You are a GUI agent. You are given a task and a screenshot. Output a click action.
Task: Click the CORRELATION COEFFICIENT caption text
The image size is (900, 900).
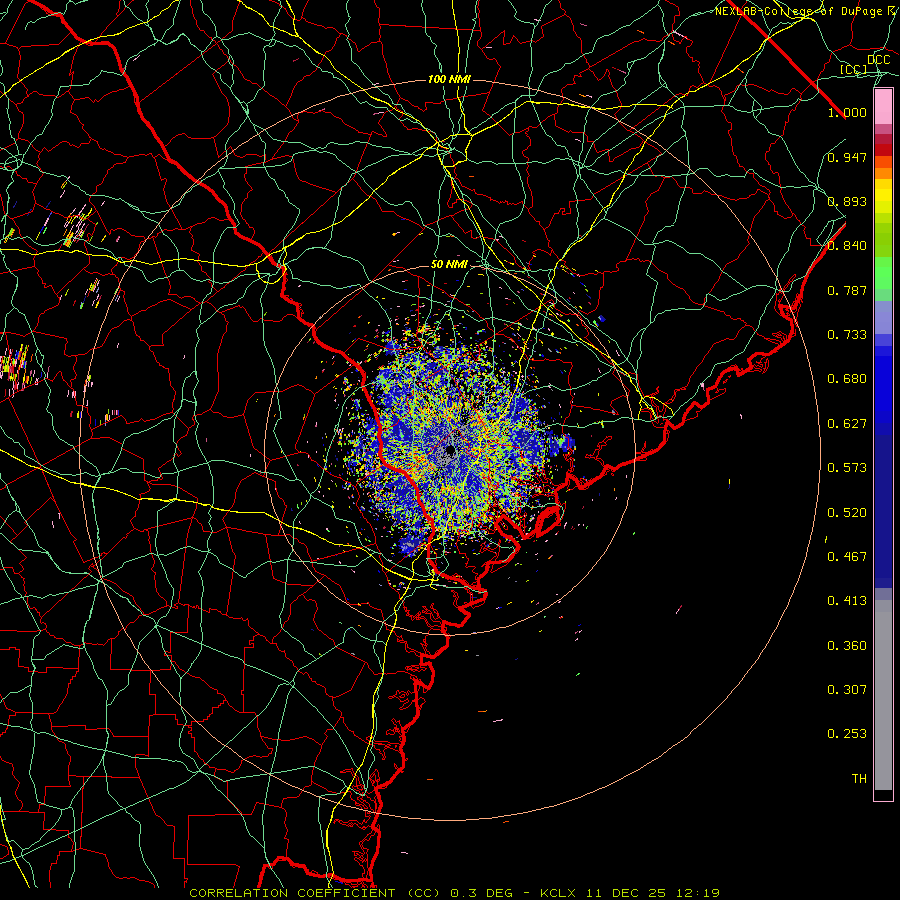[x=292, y=893]
